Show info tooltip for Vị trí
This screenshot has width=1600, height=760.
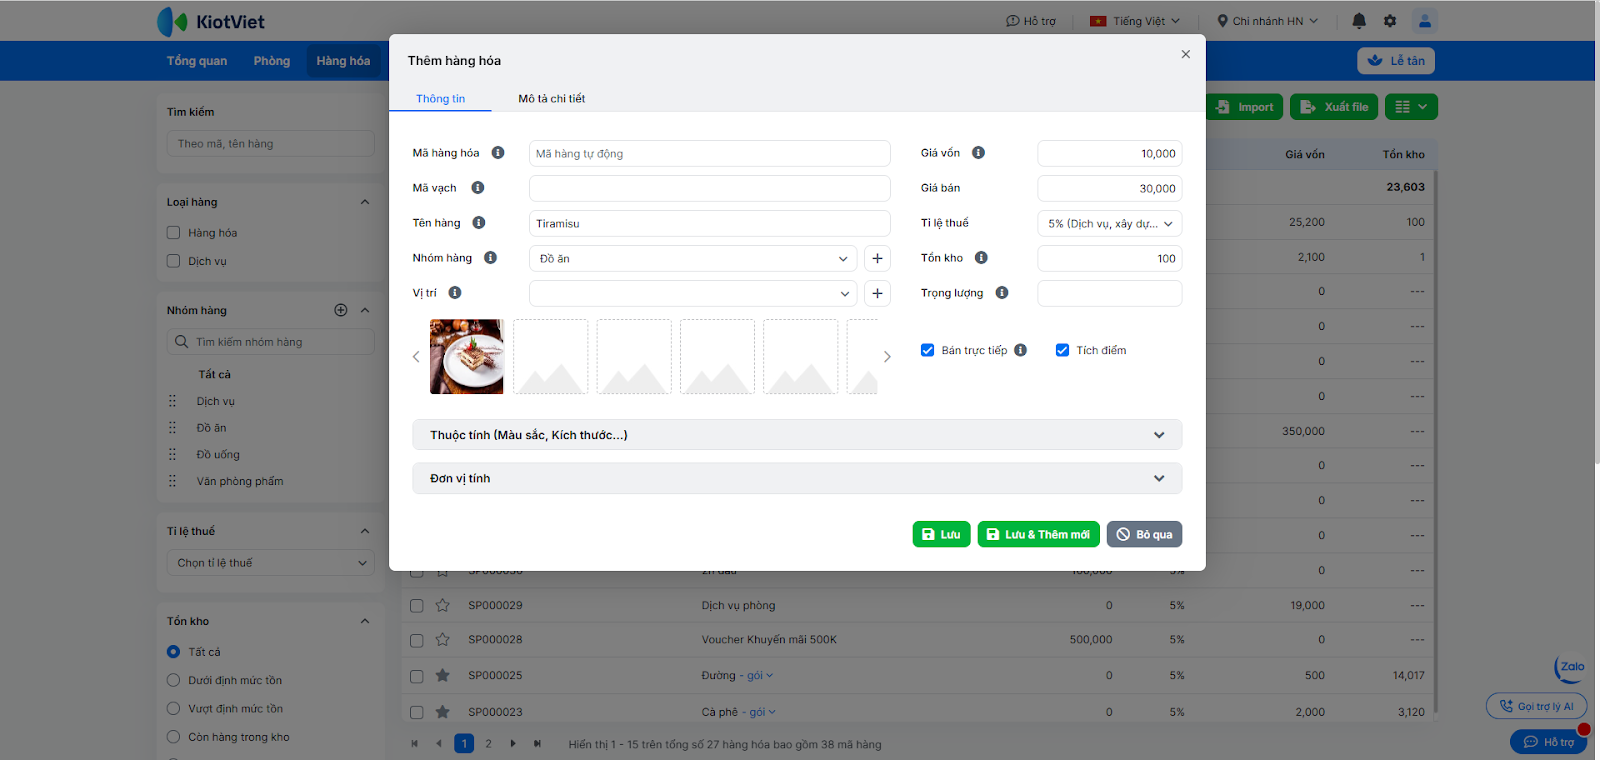pos(455,293)
